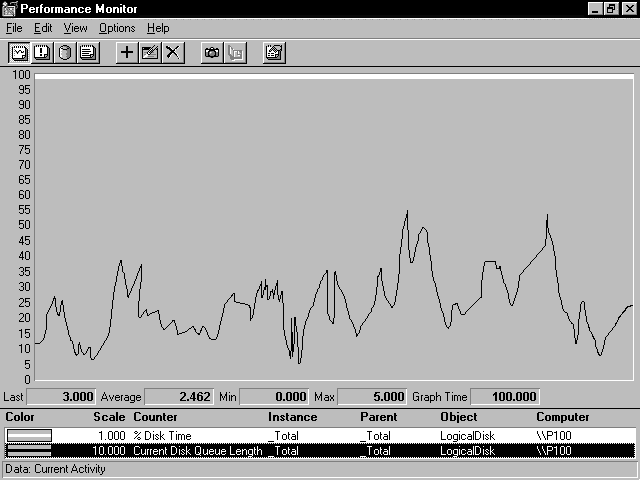Screen dimensions: 640x480
Task: Click the Scale column header
Action: pos(109,417)
